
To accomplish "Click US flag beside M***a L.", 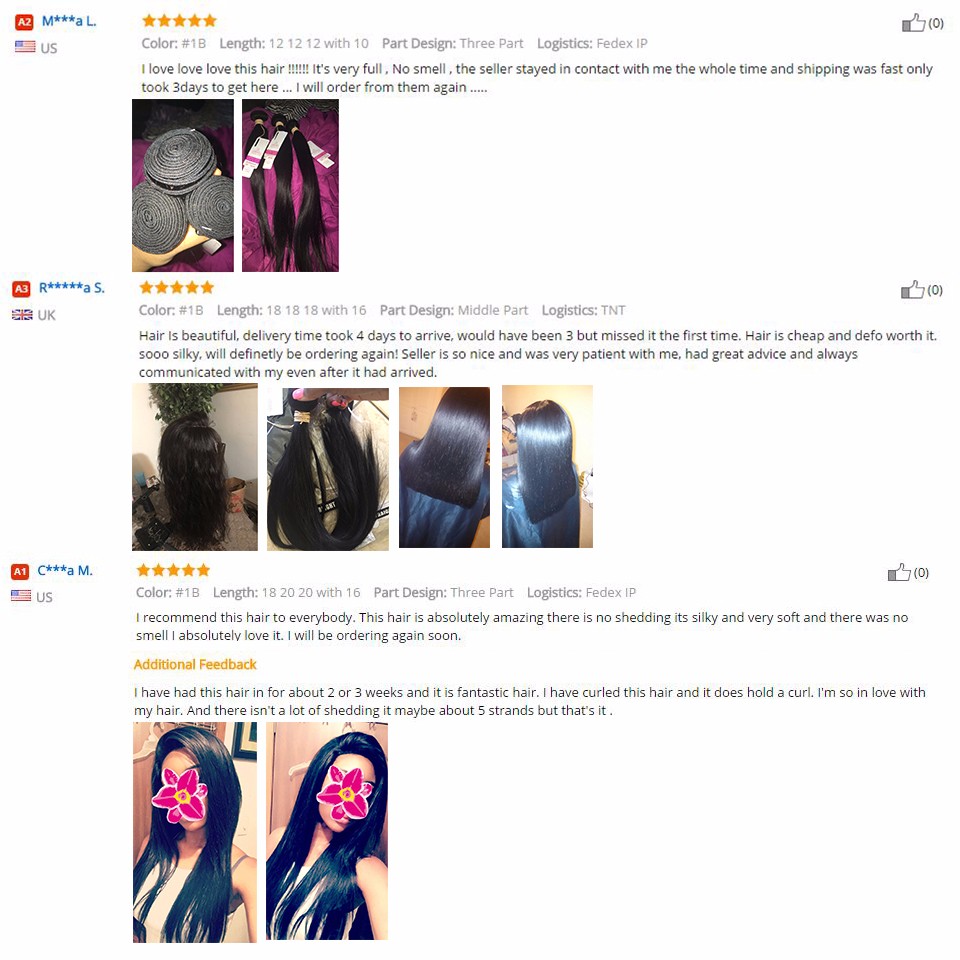I will 25,47.
